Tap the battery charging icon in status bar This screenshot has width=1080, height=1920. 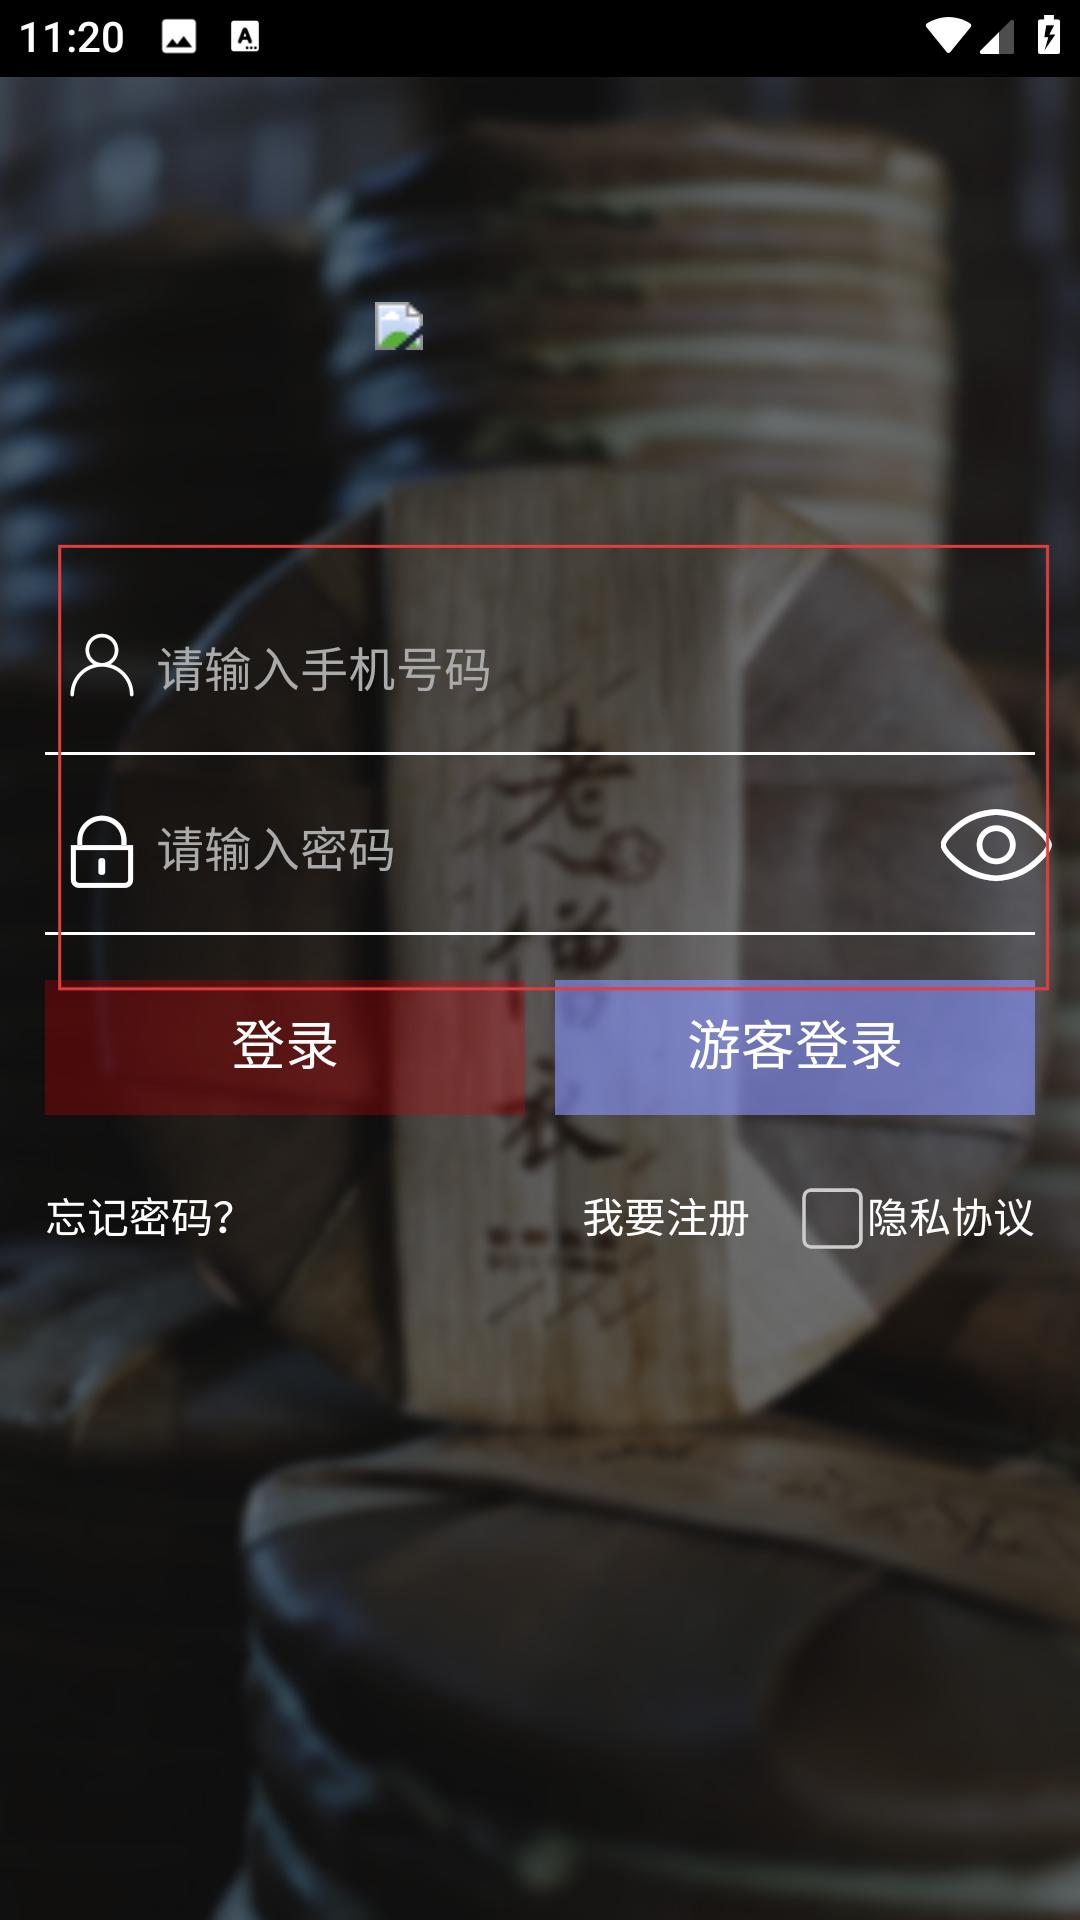(1048, 35)
